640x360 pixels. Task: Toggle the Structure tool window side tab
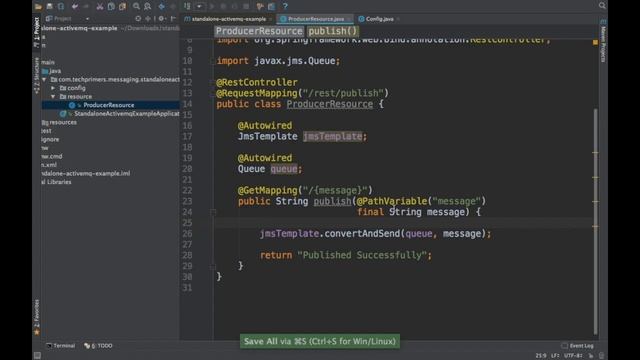tap(37, 76)
